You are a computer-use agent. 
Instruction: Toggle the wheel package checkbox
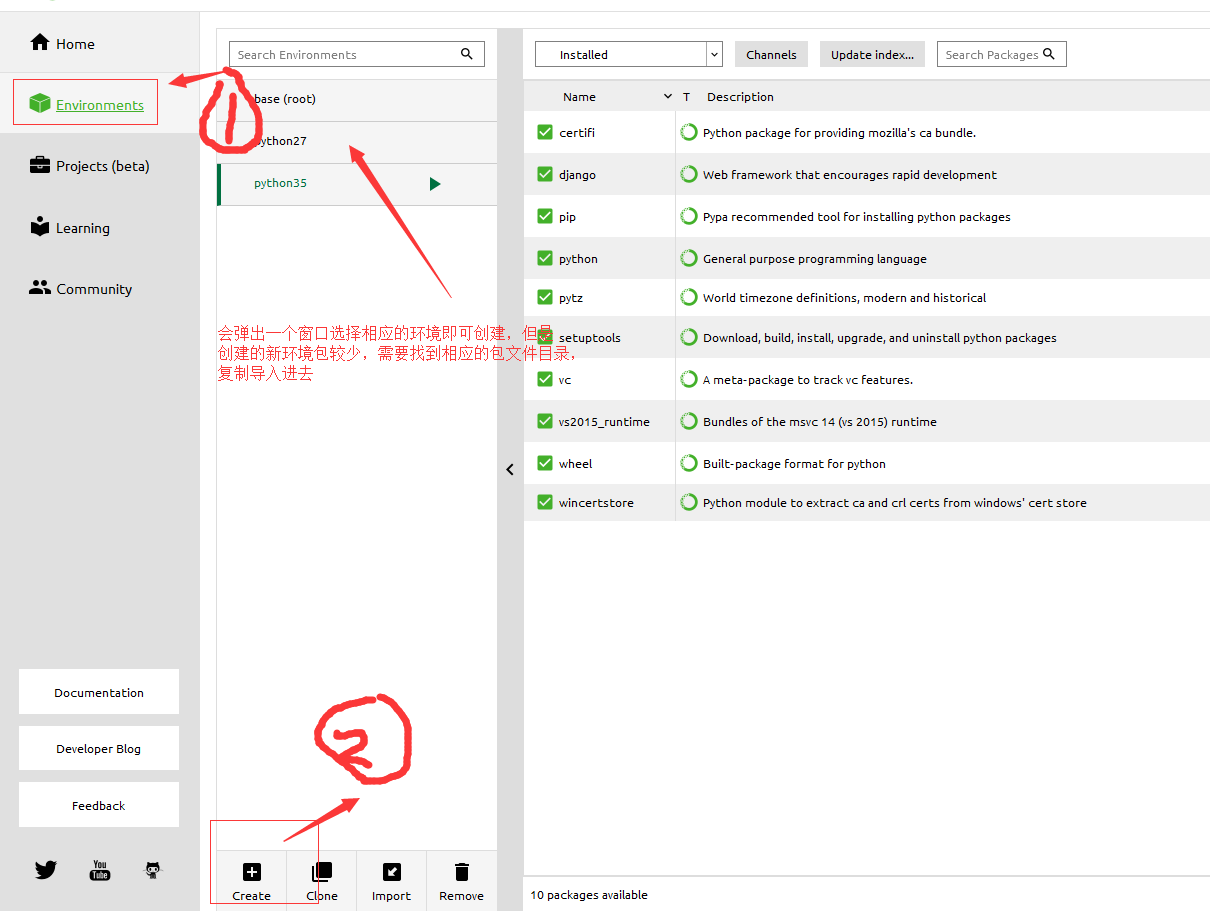[545, 463]
